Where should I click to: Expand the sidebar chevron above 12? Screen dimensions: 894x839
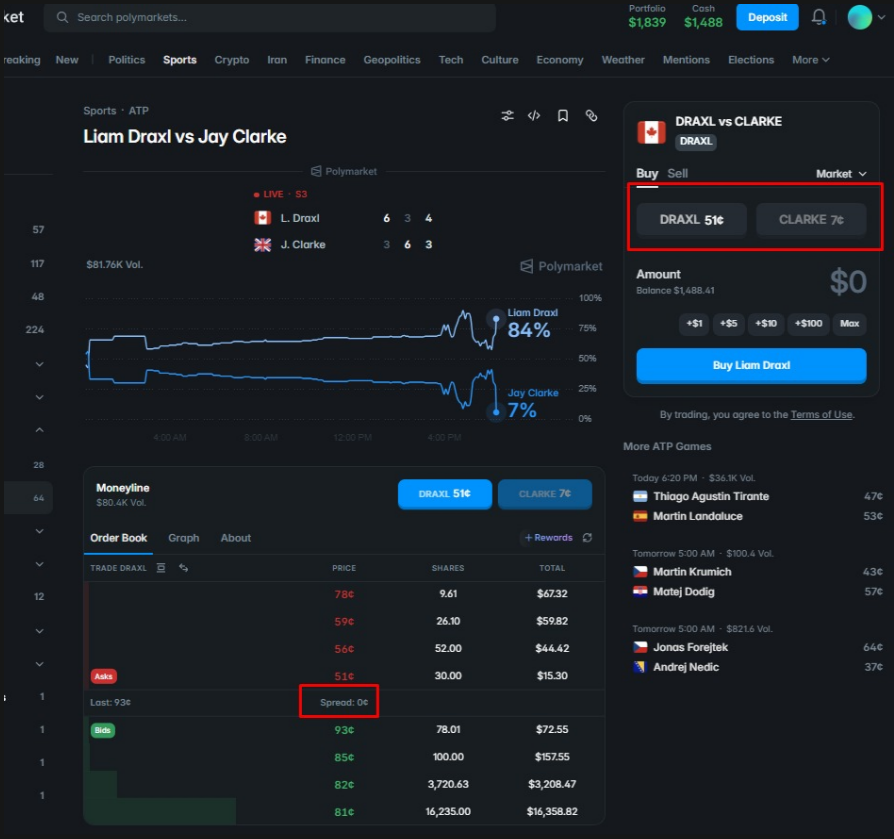(x=39, y=564)
